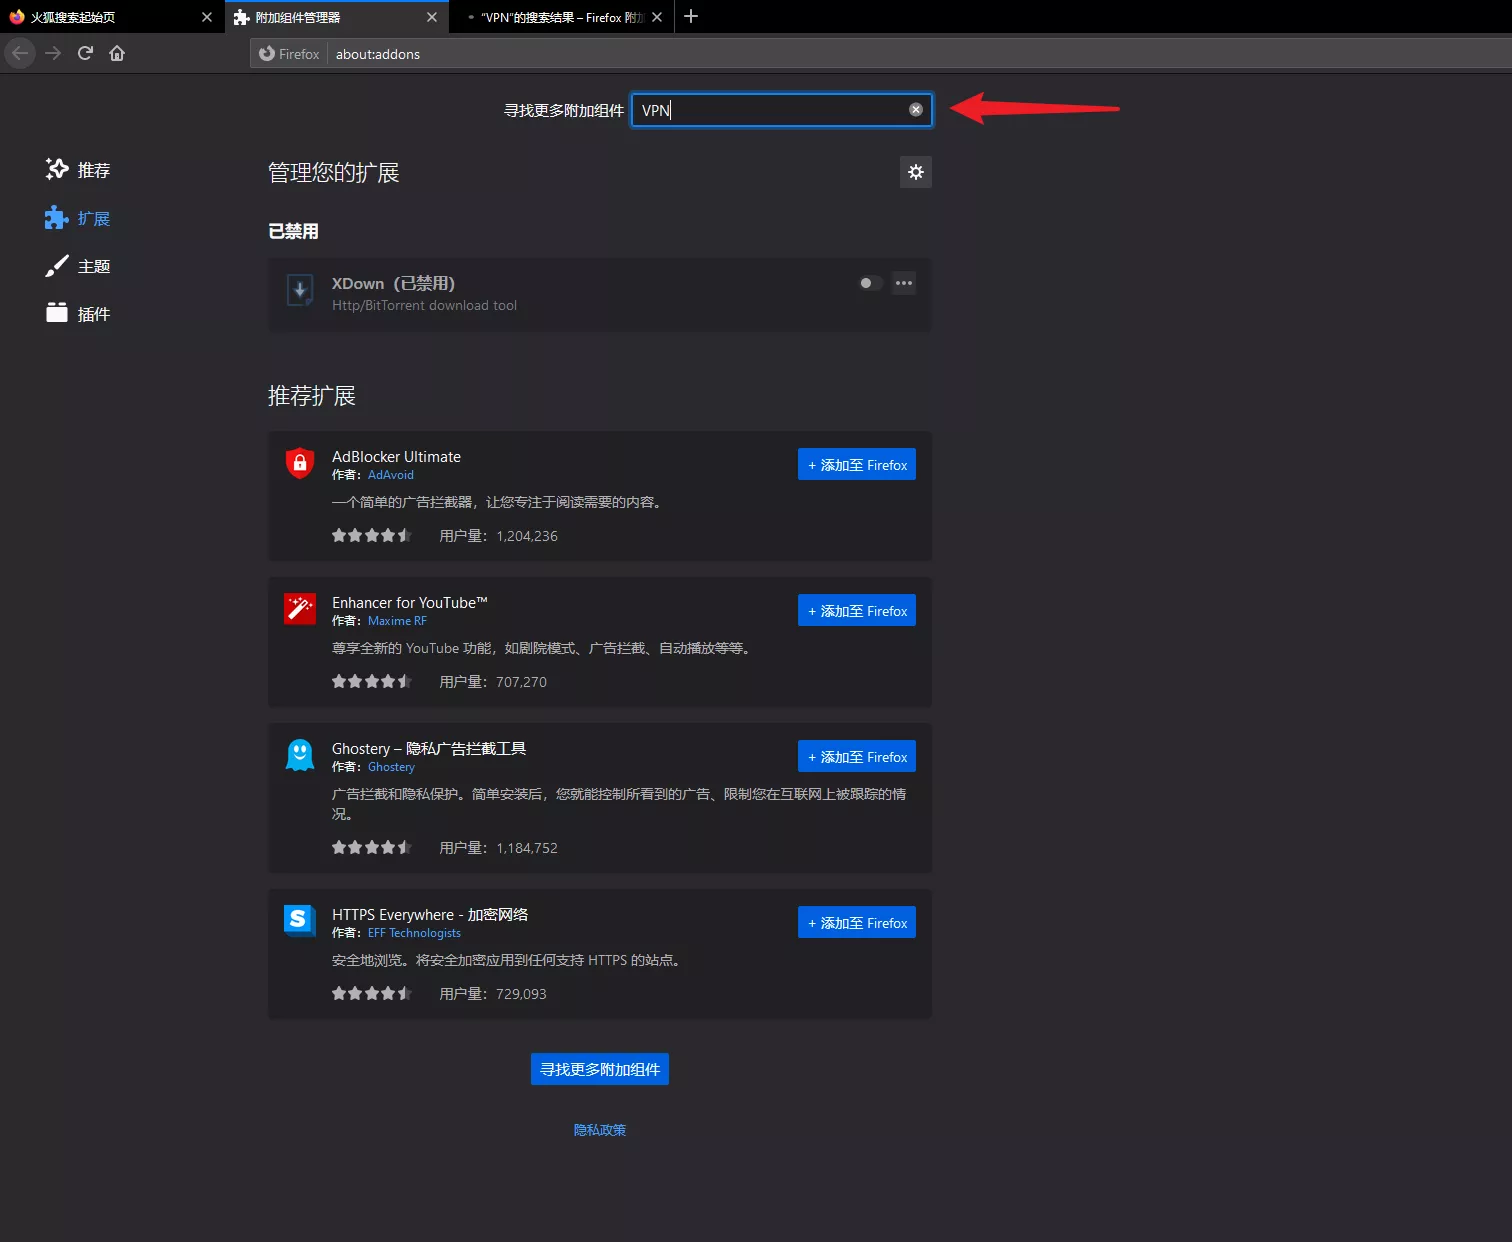Viewport: 1512px width, 1242px height.
Task: Click the bottom 寻找更多附加组件 button
Action: click(x=600, y=1069)
